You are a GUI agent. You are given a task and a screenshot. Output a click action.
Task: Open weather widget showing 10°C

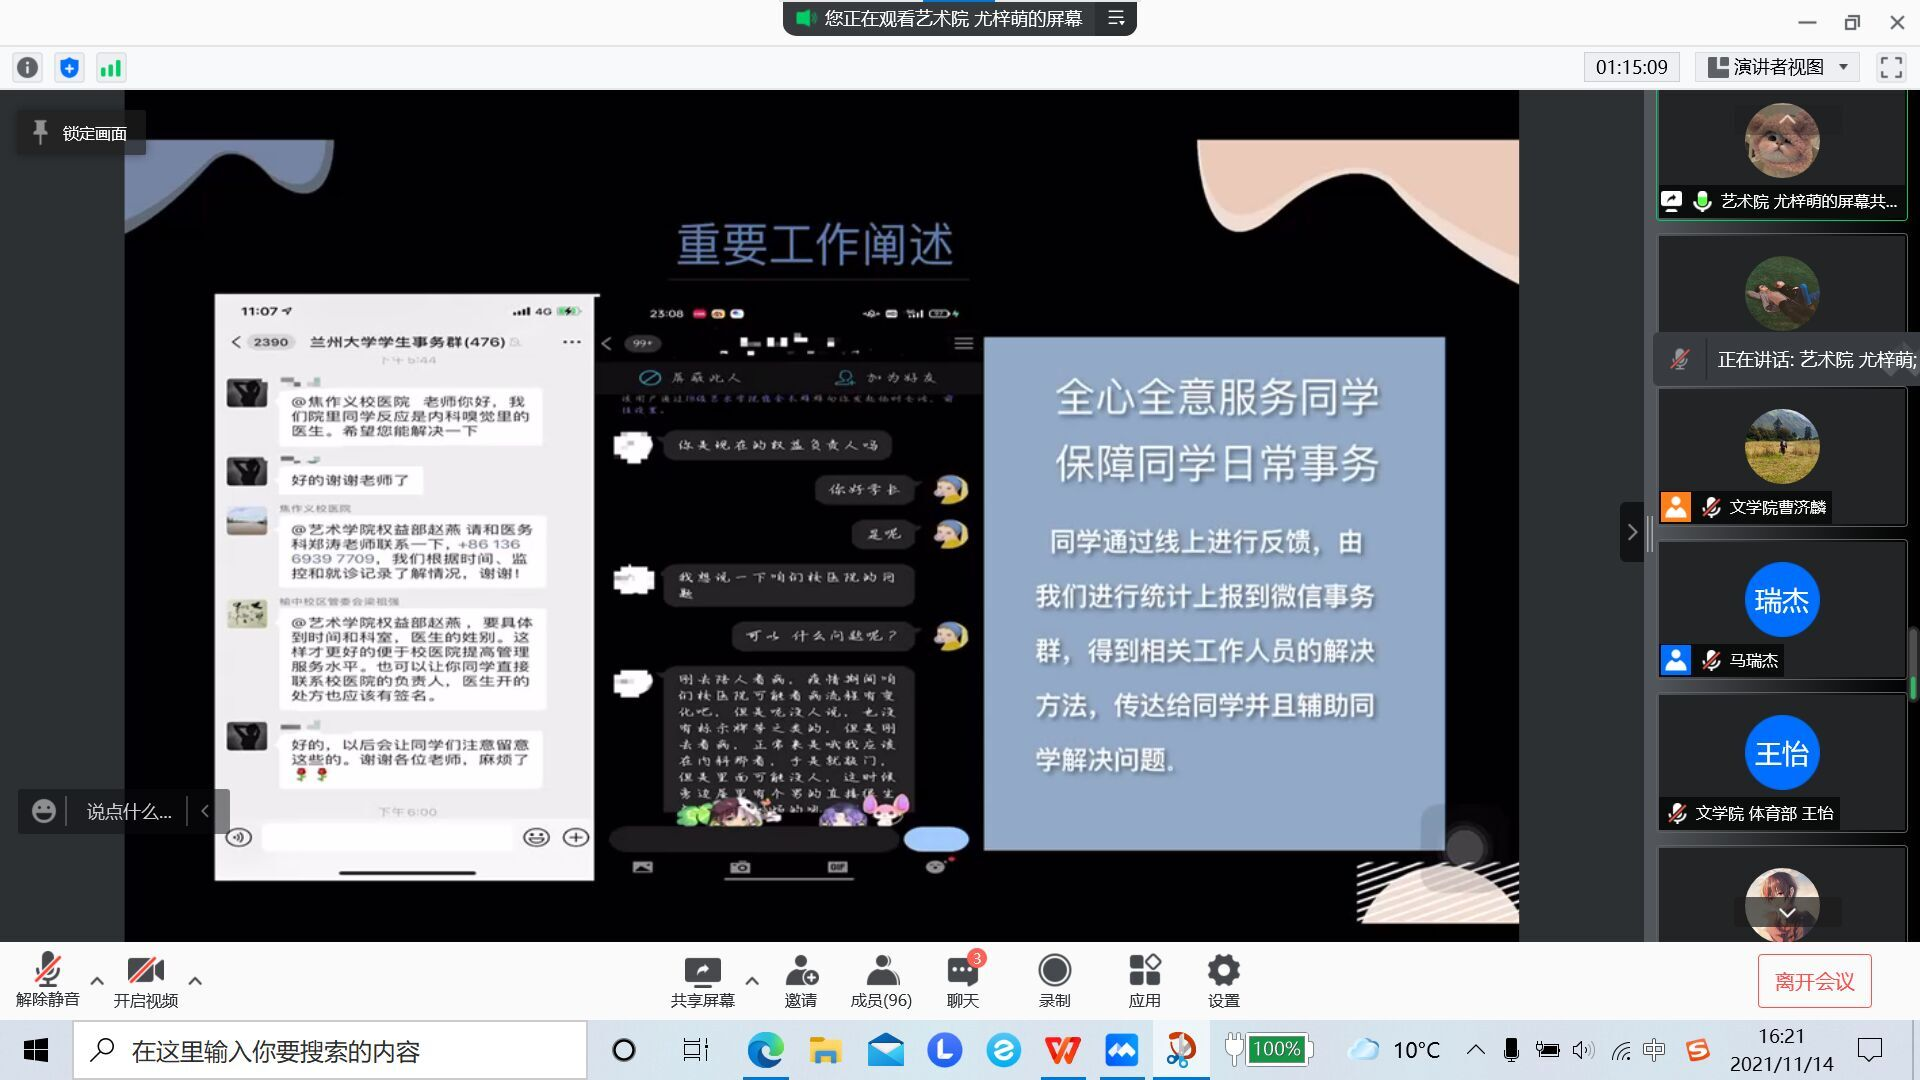tap(1393, 1050)
